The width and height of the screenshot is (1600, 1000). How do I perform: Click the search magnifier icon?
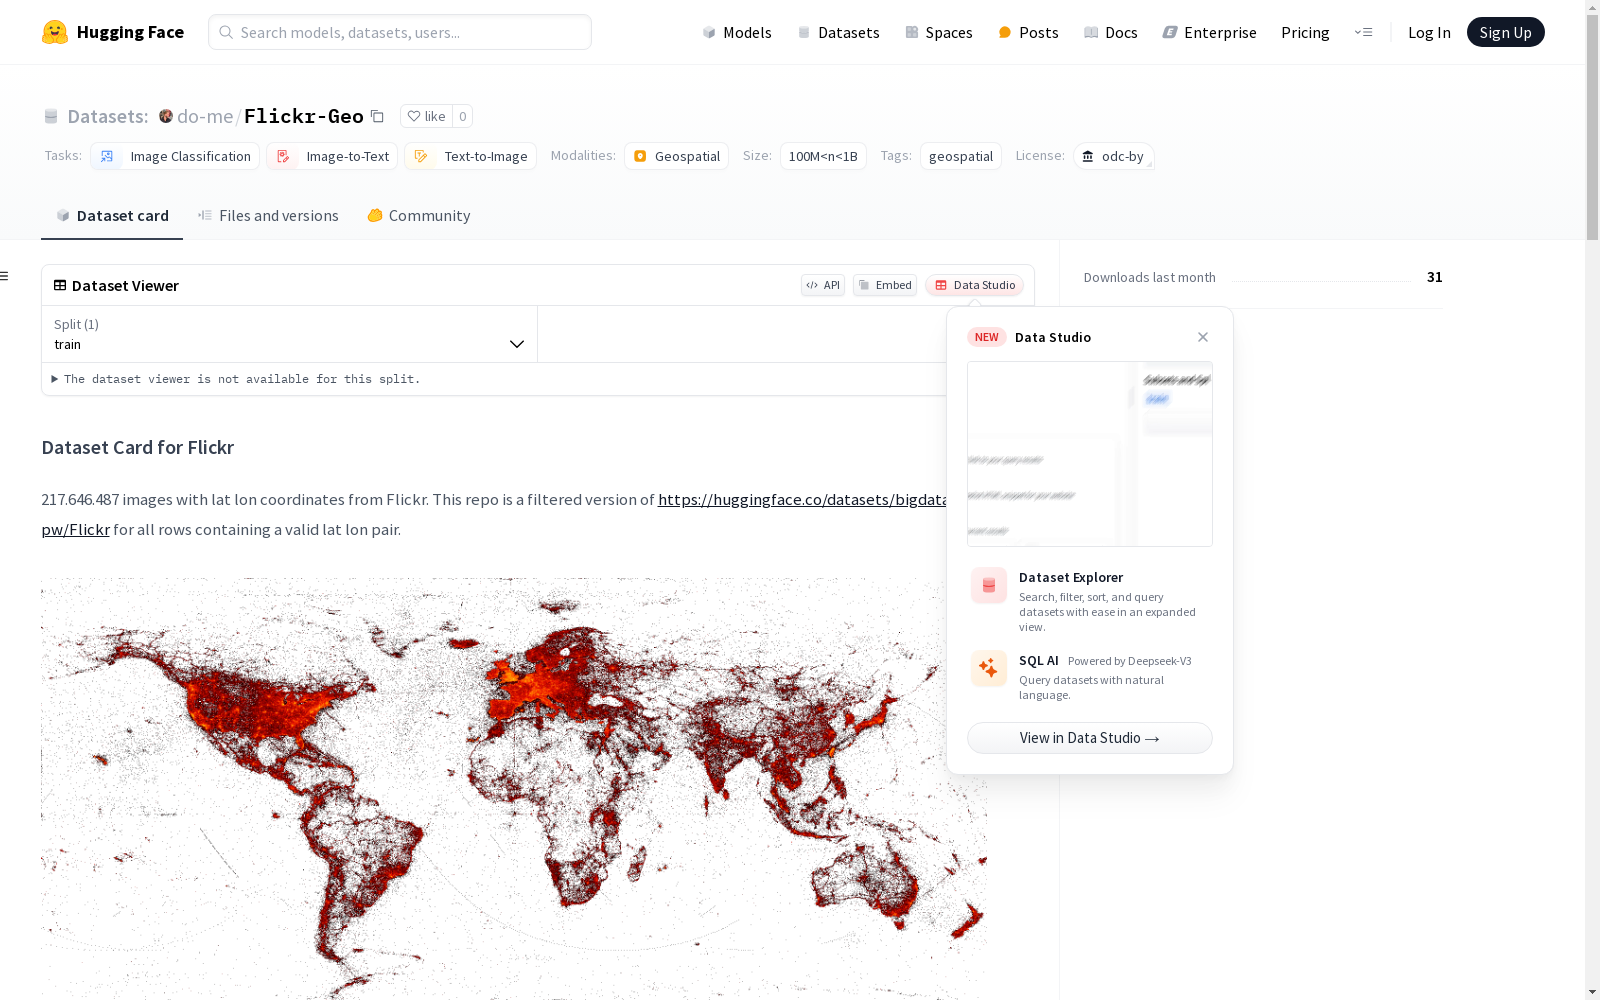tap(226, 32)
